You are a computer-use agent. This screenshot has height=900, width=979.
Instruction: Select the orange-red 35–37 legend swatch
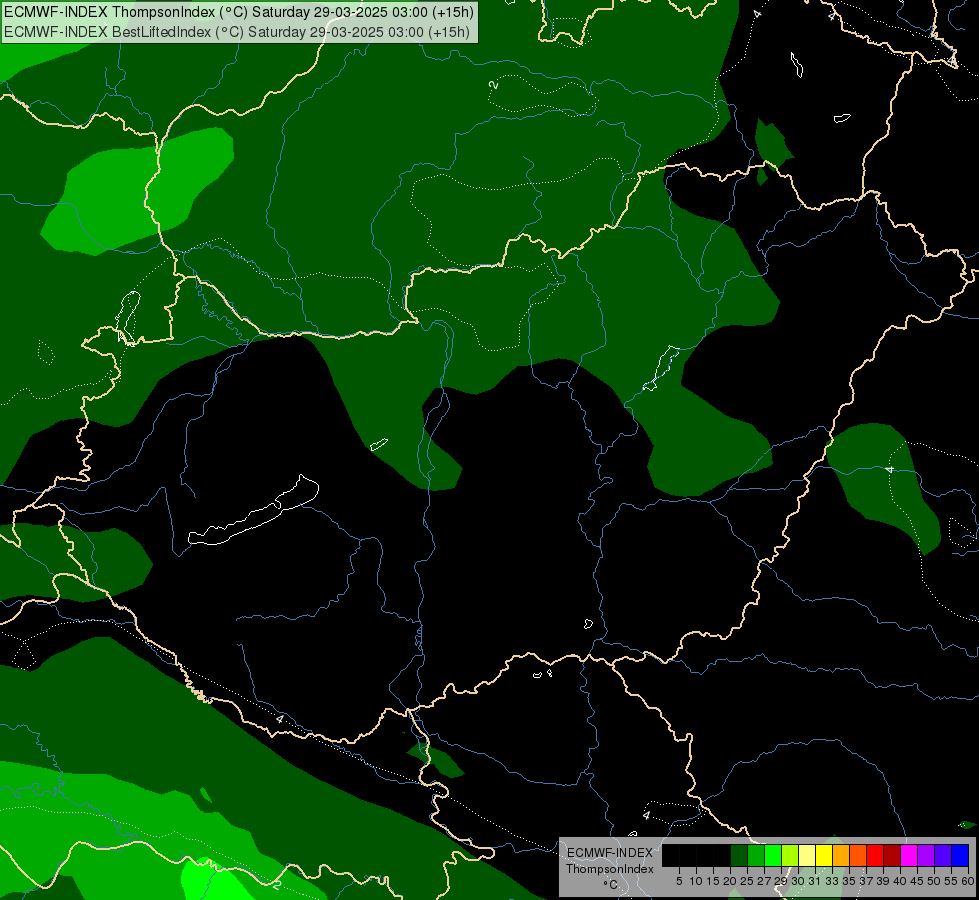[x=858, y=855]
